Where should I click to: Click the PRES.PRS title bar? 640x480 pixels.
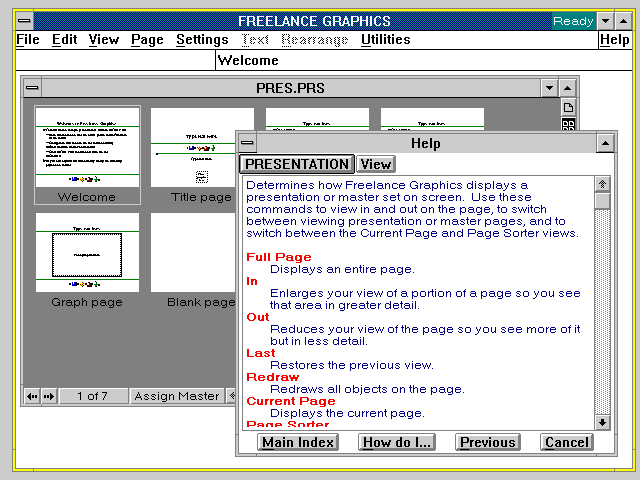291,88
